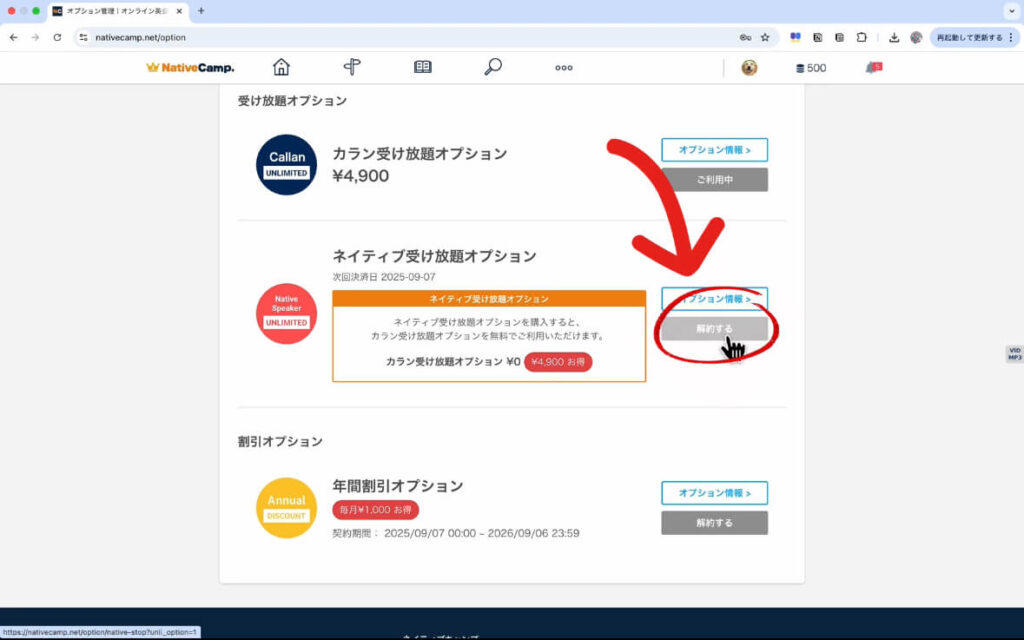The width and height of the screenshot is (1024, 640).
Task: Click 解約する for ネイティブ受け放題オプション
Action: tap(714, 328)
